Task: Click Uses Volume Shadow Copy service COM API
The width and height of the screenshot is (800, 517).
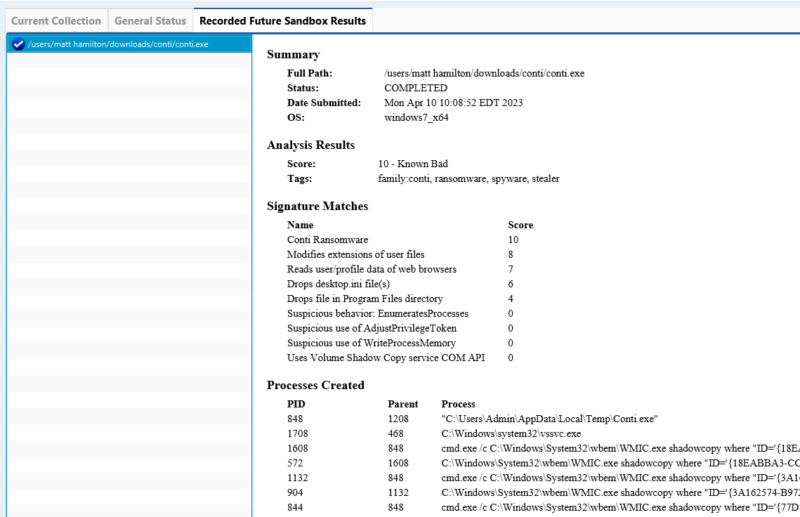Action: (x=386, y=358)
